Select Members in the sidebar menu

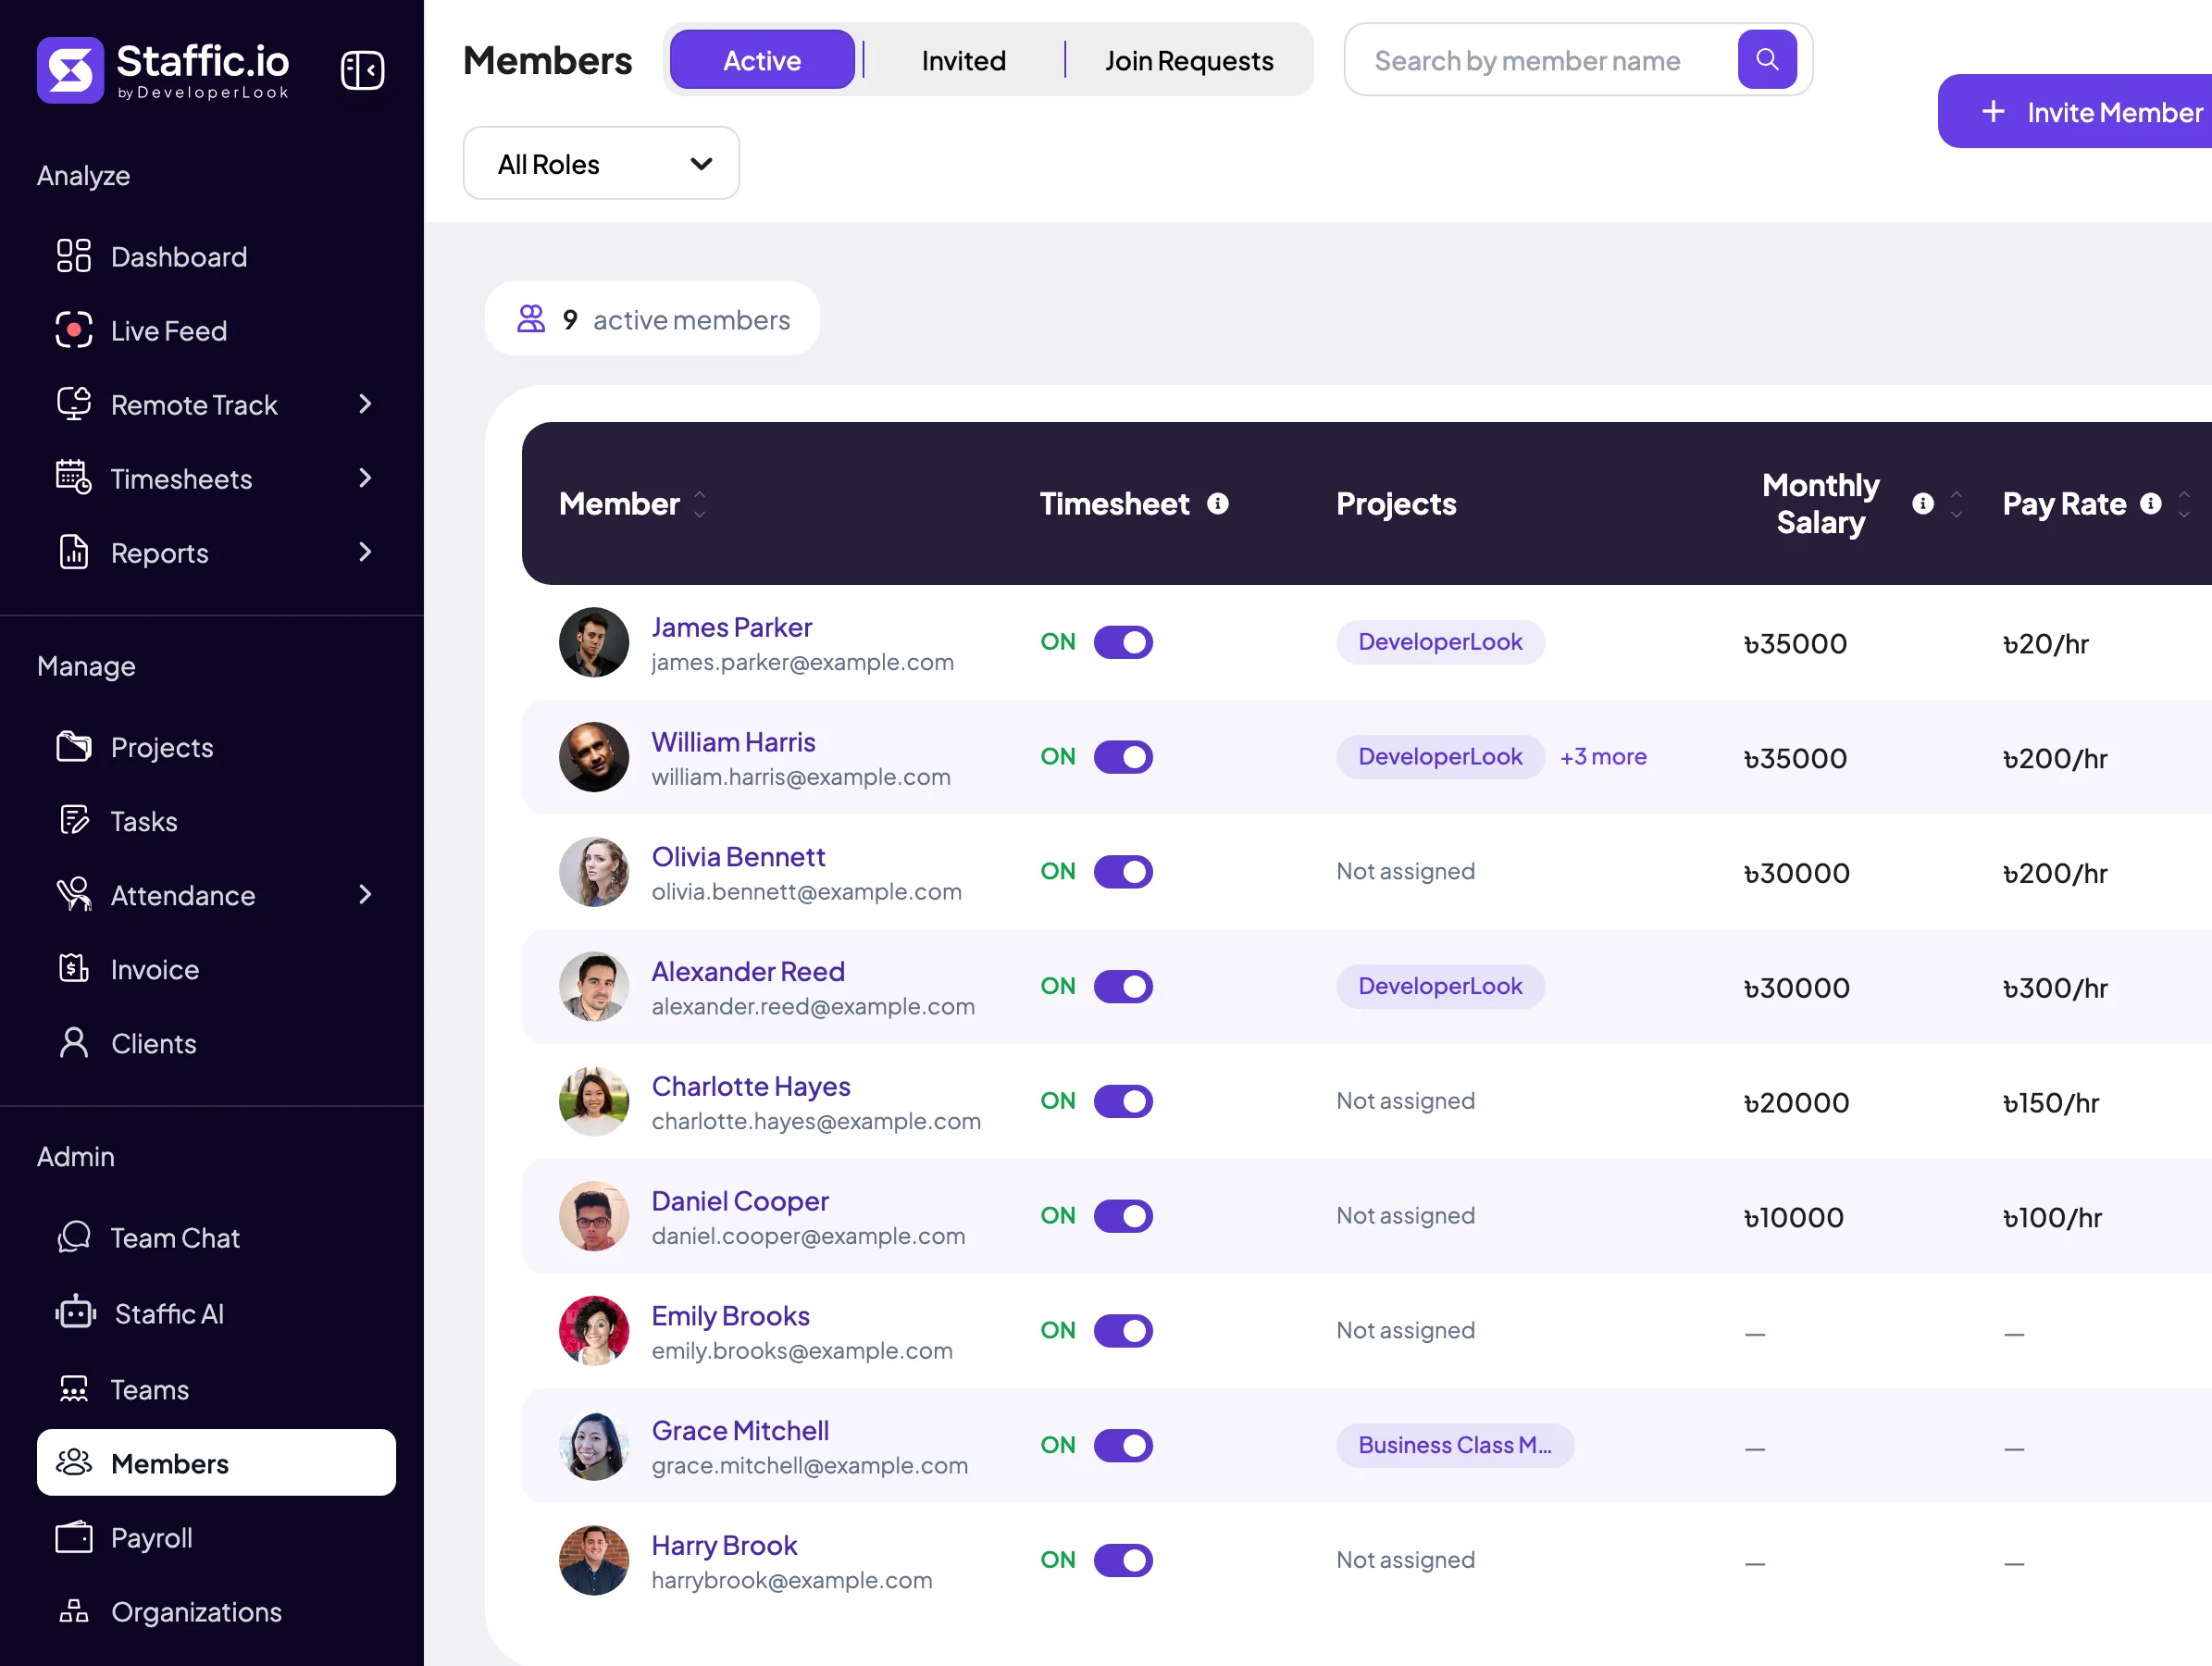pyautogui.click(x=216, y=1463)
